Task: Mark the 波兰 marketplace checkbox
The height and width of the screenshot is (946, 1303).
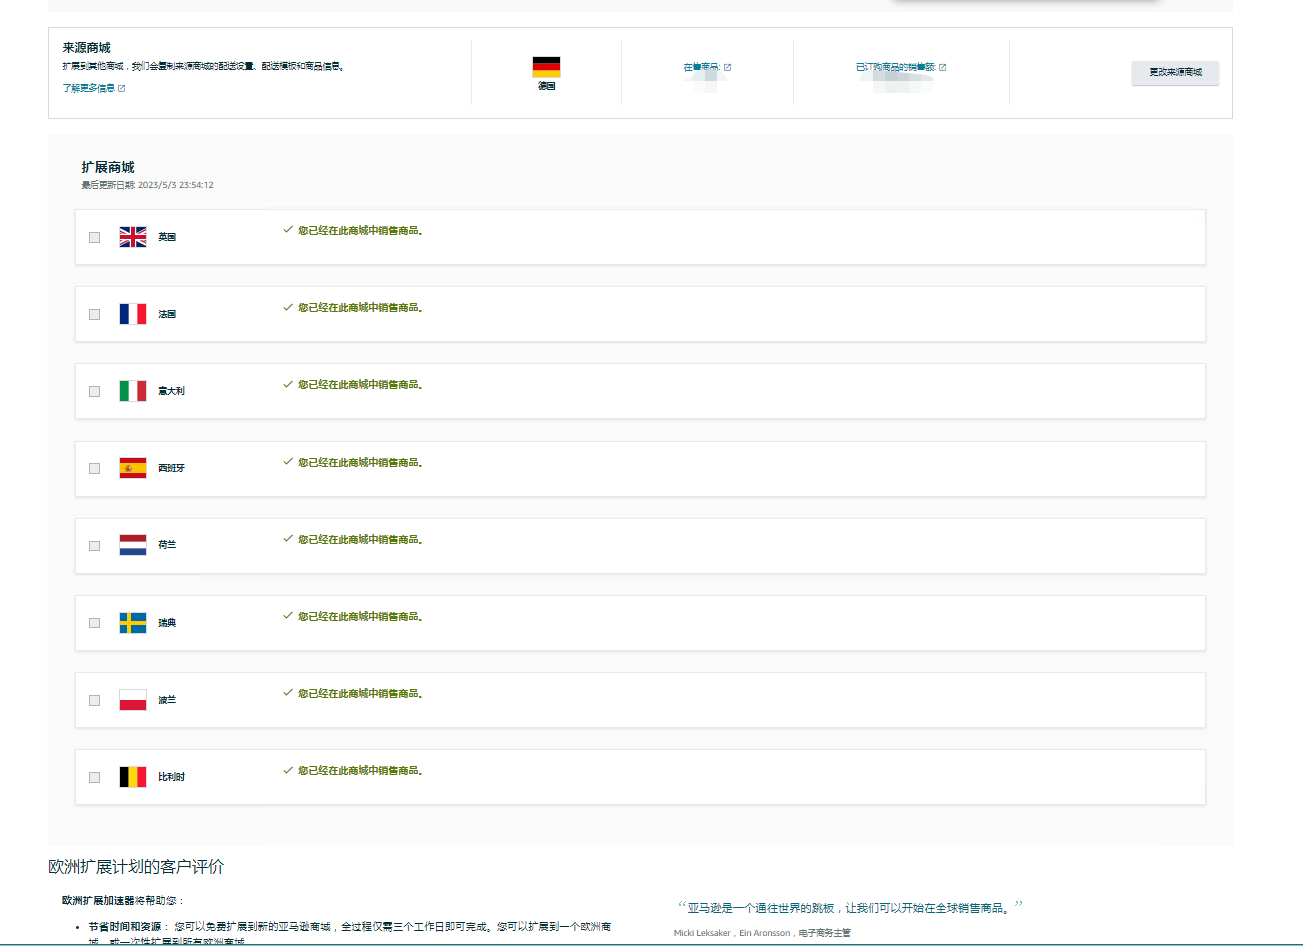Action: (x=95, y=700)
